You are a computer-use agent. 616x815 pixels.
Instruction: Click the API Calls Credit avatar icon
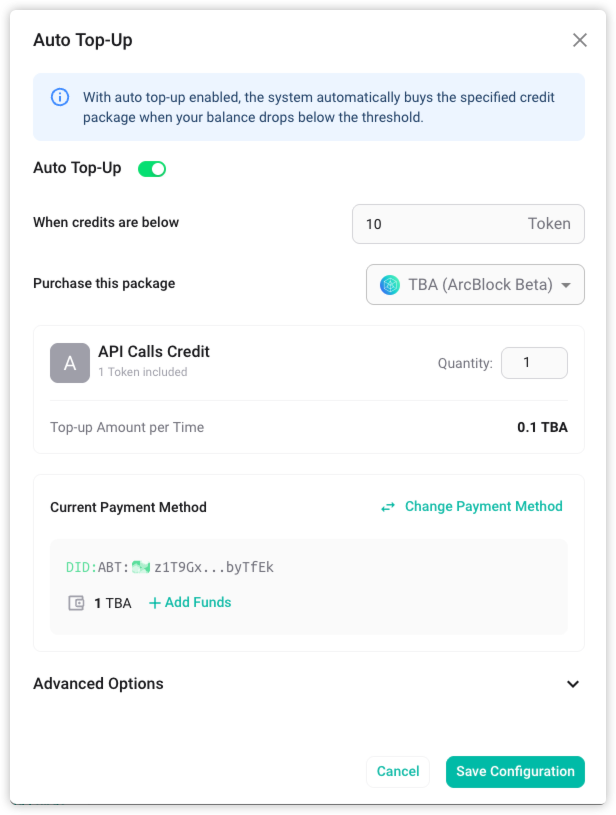click(x=70, y=363)
